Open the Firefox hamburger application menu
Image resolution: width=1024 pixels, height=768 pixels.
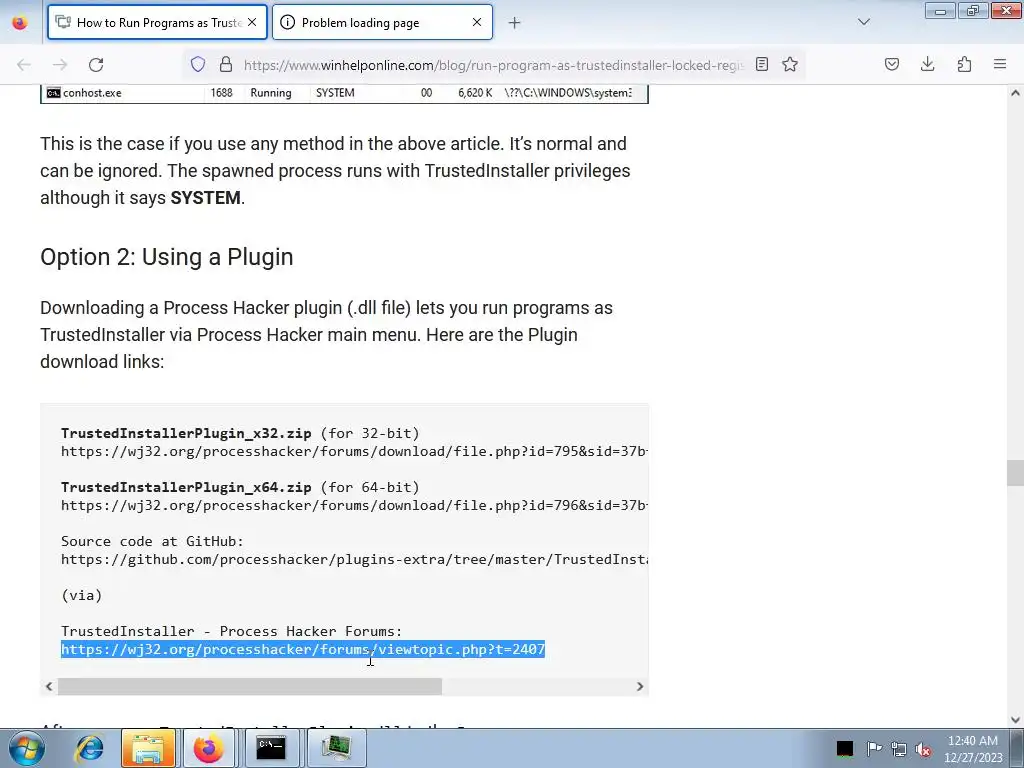click(1000, 64)
